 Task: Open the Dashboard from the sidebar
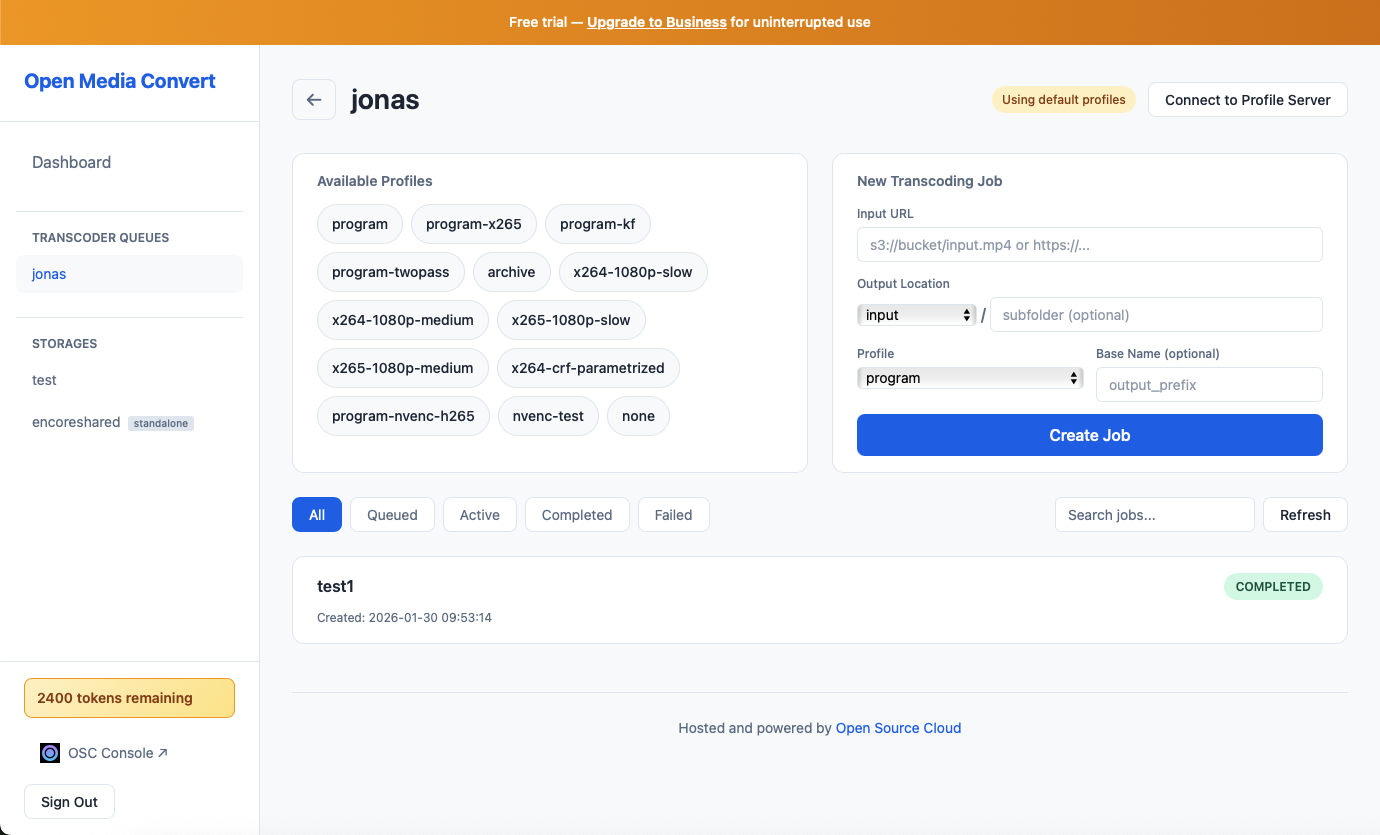(x=71, y=161)
